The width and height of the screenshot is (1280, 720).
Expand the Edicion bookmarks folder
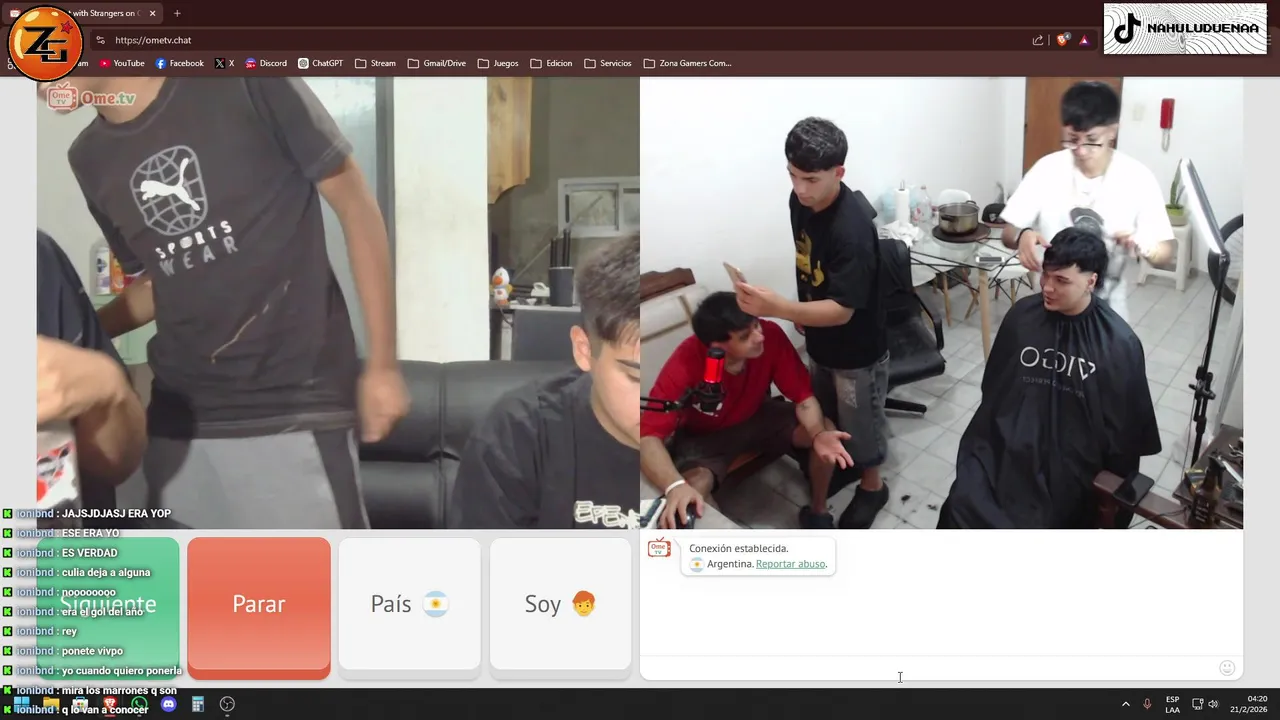click(551, 63)
